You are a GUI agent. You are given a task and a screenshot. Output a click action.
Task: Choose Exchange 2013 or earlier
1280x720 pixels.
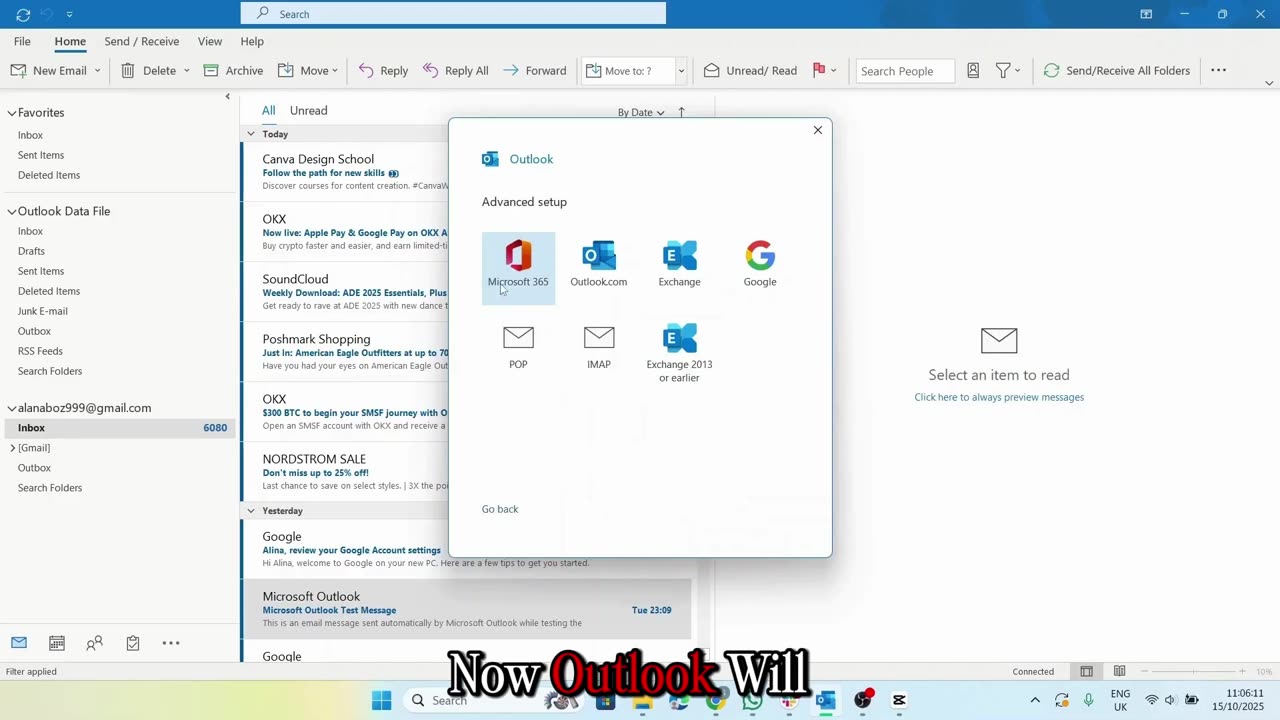679,352
